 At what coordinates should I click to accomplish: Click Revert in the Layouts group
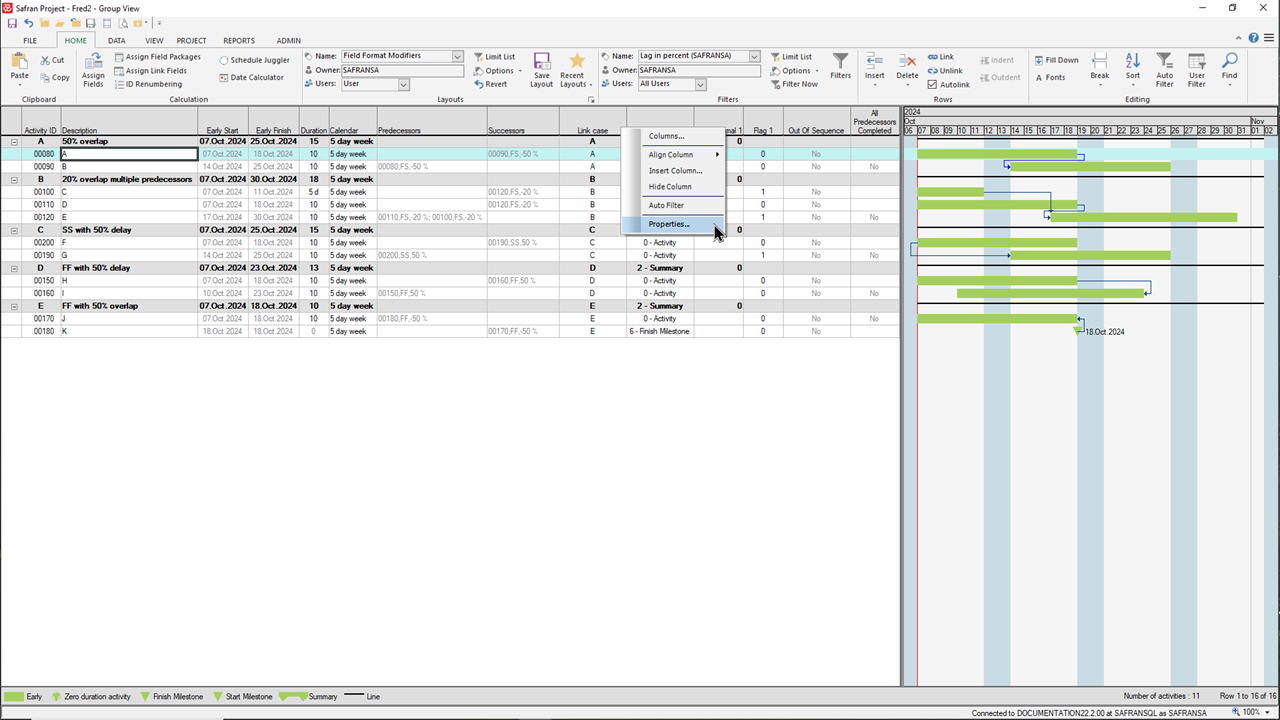pos(490,84)
